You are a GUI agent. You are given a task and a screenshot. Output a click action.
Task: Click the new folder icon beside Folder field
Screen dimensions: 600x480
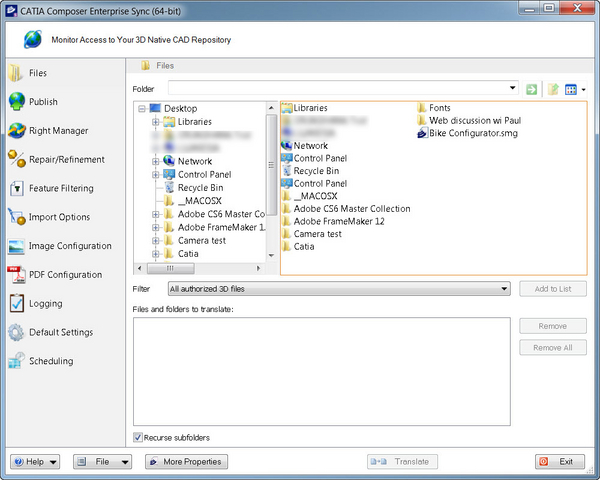tap(553, 89)
